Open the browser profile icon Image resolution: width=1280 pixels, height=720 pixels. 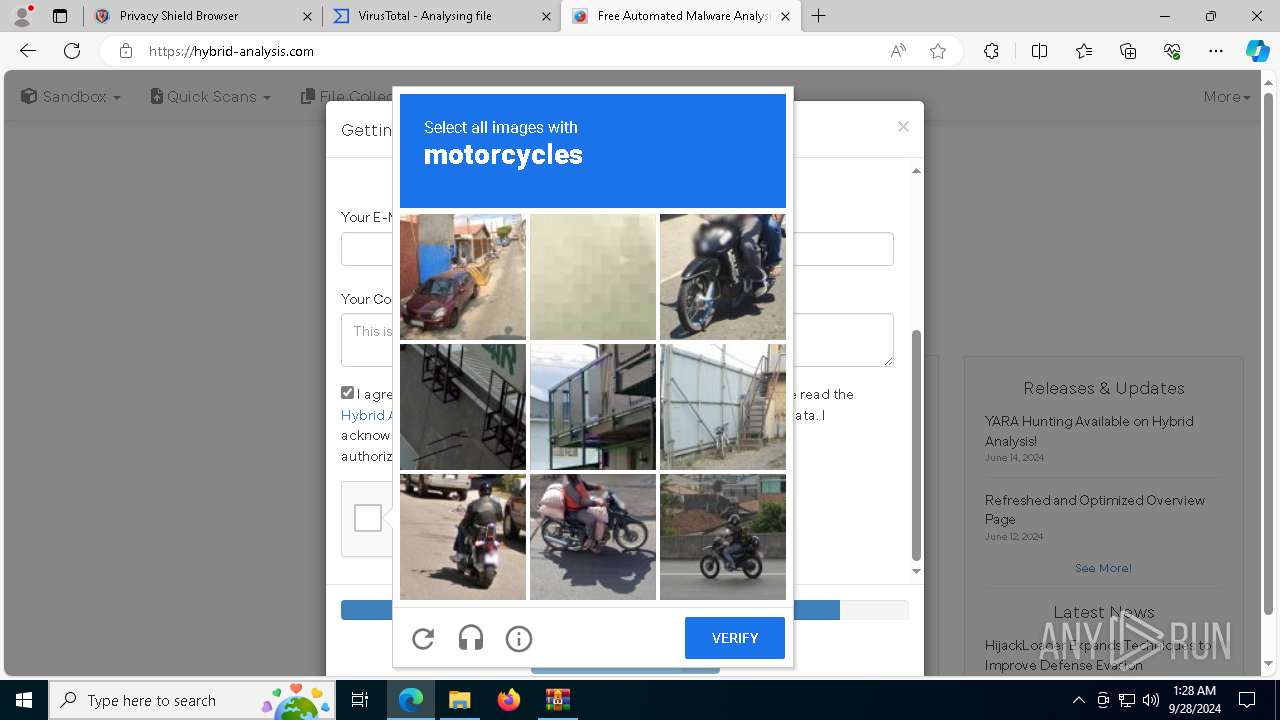click(22, 16)
